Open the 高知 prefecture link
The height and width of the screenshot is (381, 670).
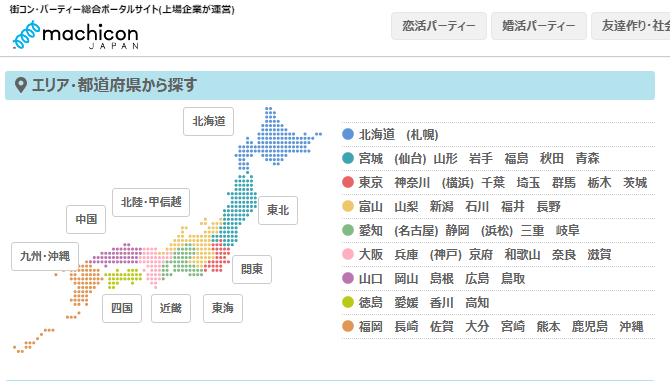477,303
